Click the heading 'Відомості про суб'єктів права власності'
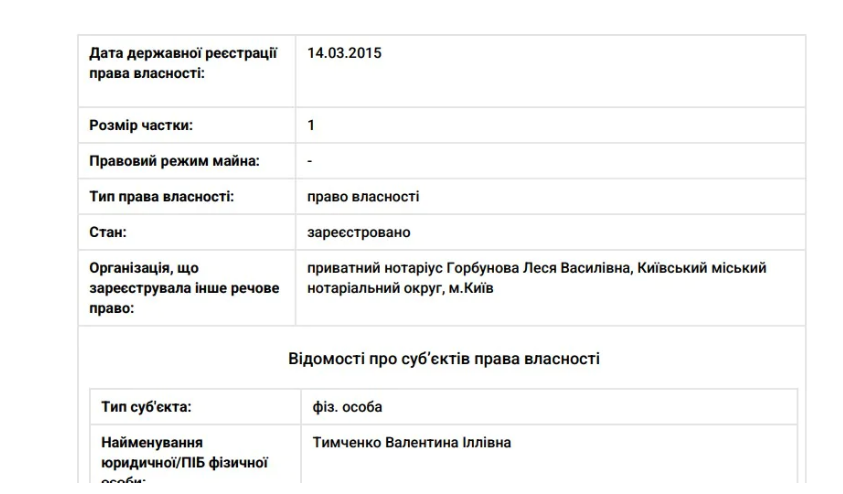The width and height of the screenshot is (843, 494). pos(444,358)
